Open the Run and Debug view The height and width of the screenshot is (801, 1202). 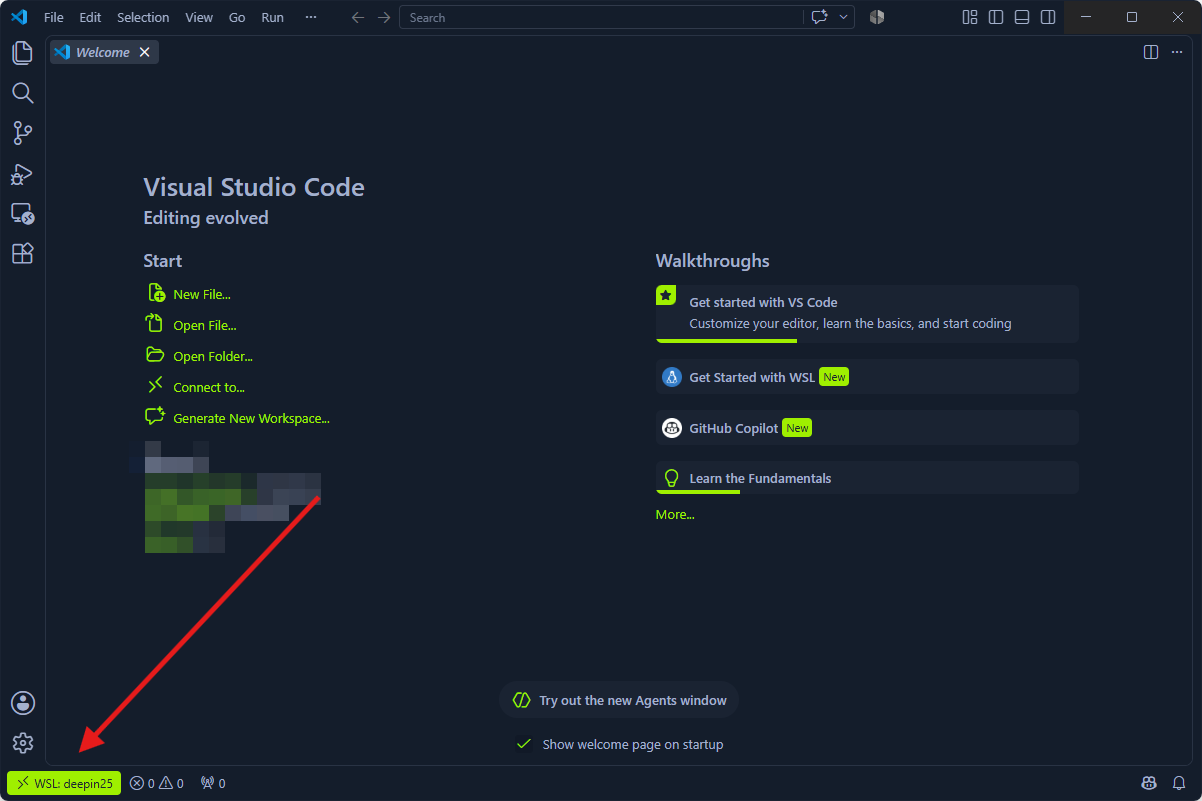[22, 174]
